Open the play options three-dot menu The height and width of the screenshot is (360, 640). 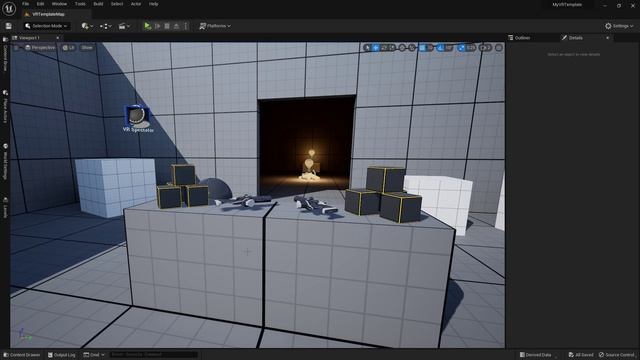point(186,26)
